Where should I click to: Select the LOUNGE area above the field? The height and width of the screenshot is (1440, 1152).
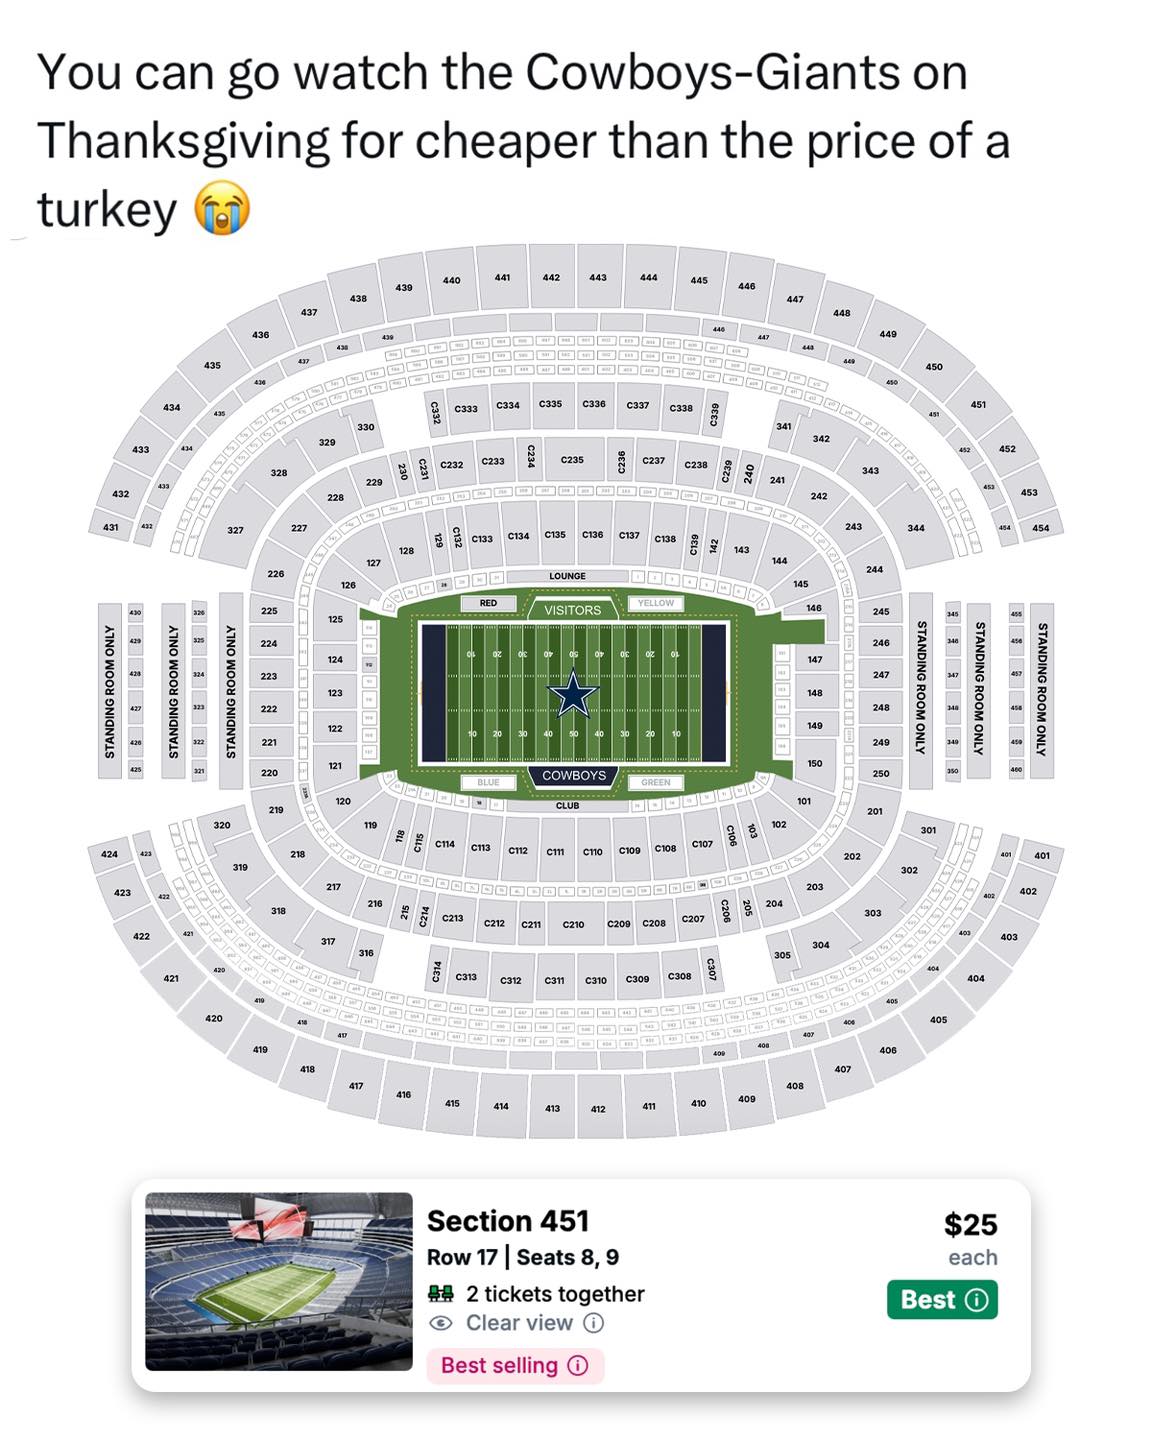point(567,576)
